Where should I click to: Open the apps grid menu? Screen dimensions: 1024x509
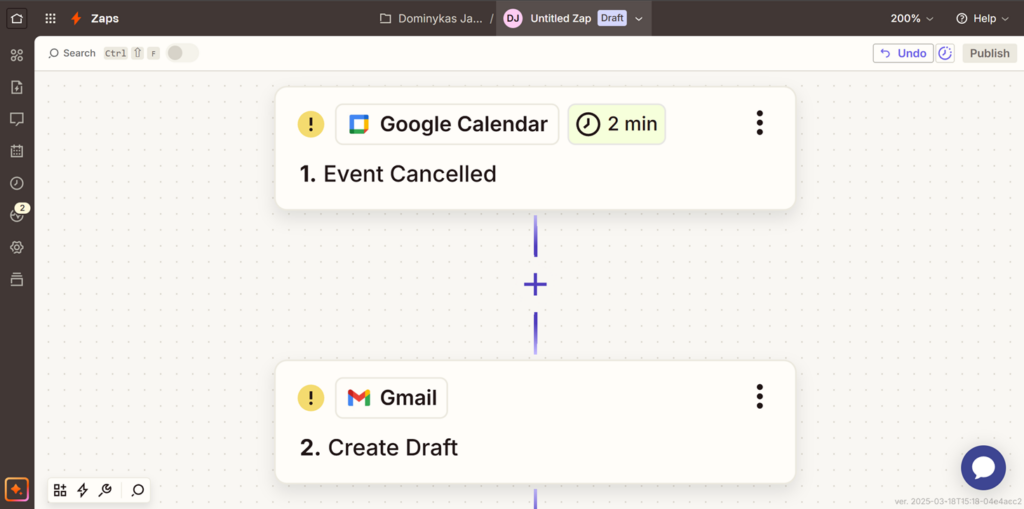pyautogui.click(x=50, y=18)
